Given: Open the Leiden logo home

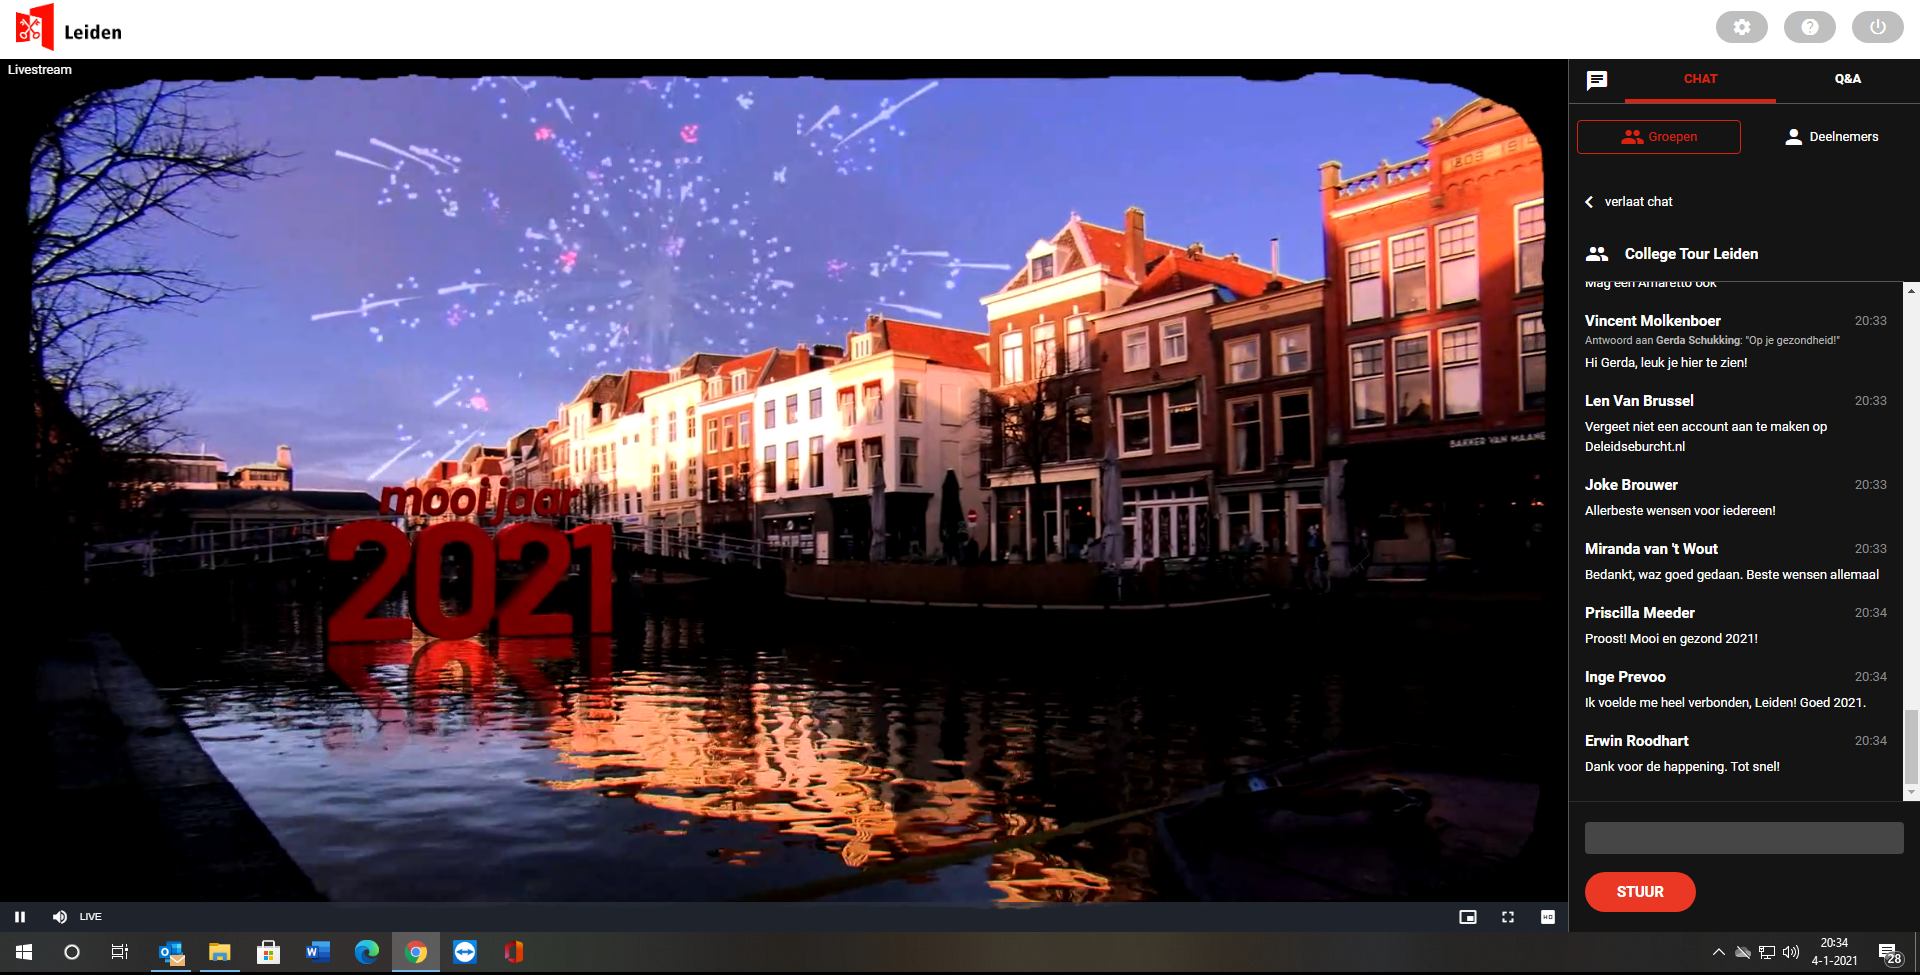Looking at the screenshot, I should [68, 29].
